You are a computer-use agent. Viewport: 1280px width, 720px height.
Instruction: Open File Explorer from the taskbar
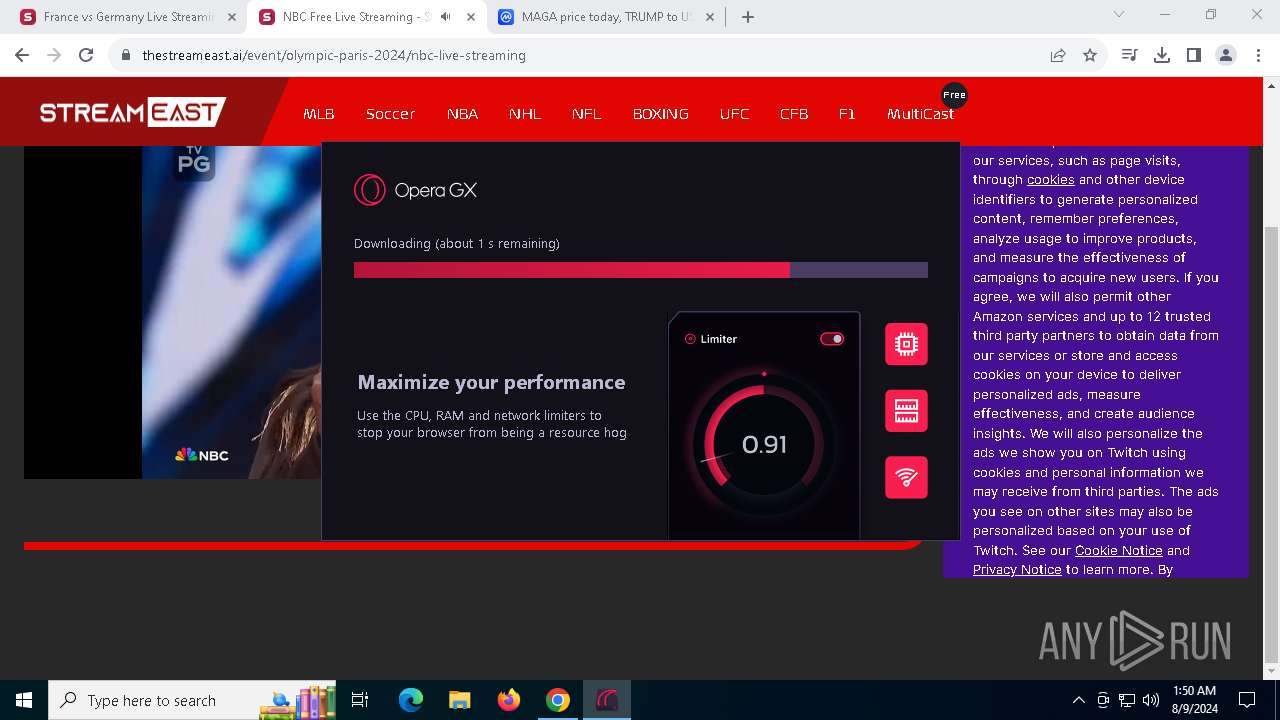460,700
